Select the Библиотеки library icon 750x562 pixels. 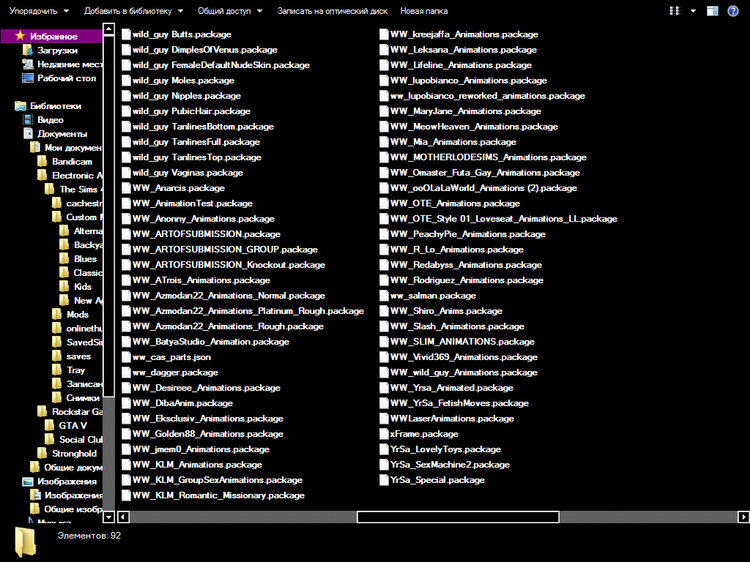pos(20,106)
